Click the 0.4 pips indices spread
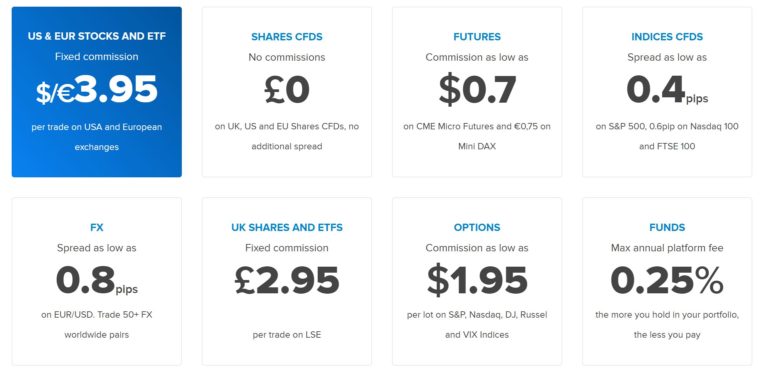768x377 pixels. pyautogui.click(x=667, y=90)
